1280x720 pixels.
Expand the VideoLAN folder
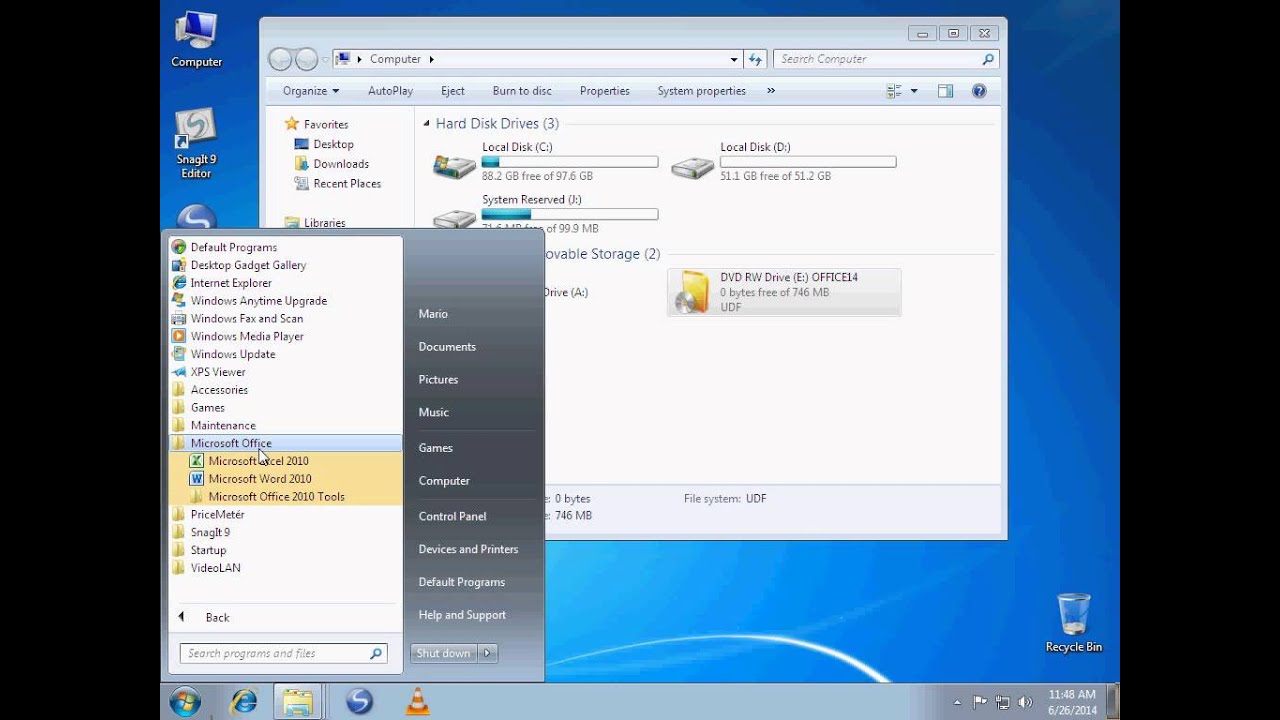215,568
